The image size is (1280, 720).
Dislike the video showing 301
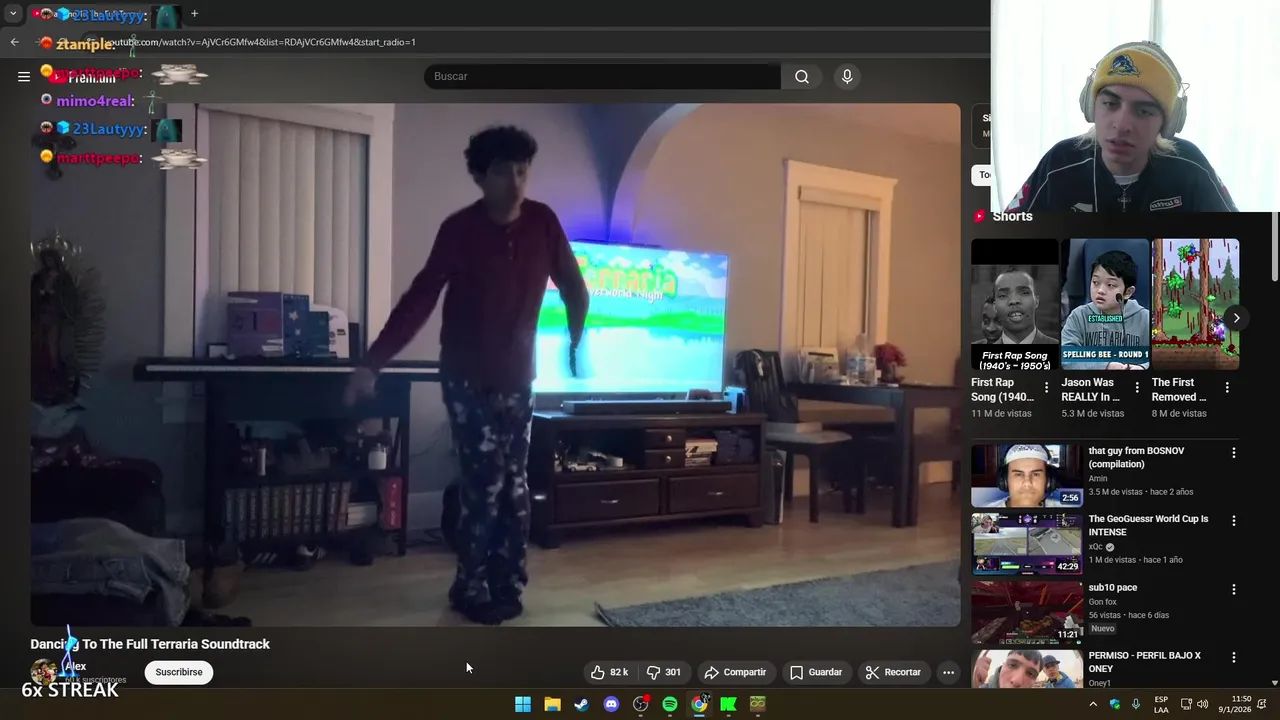[664, 672]
